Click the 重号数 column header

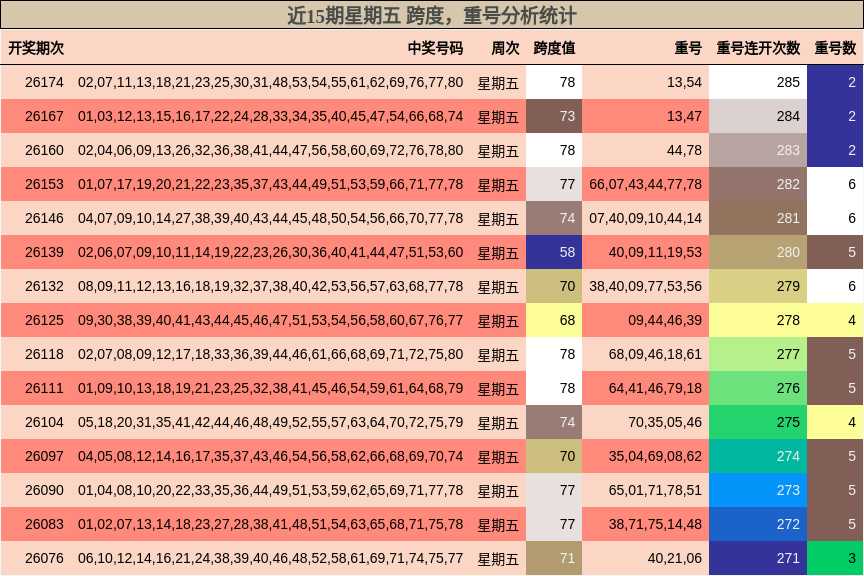pos(835,48)
